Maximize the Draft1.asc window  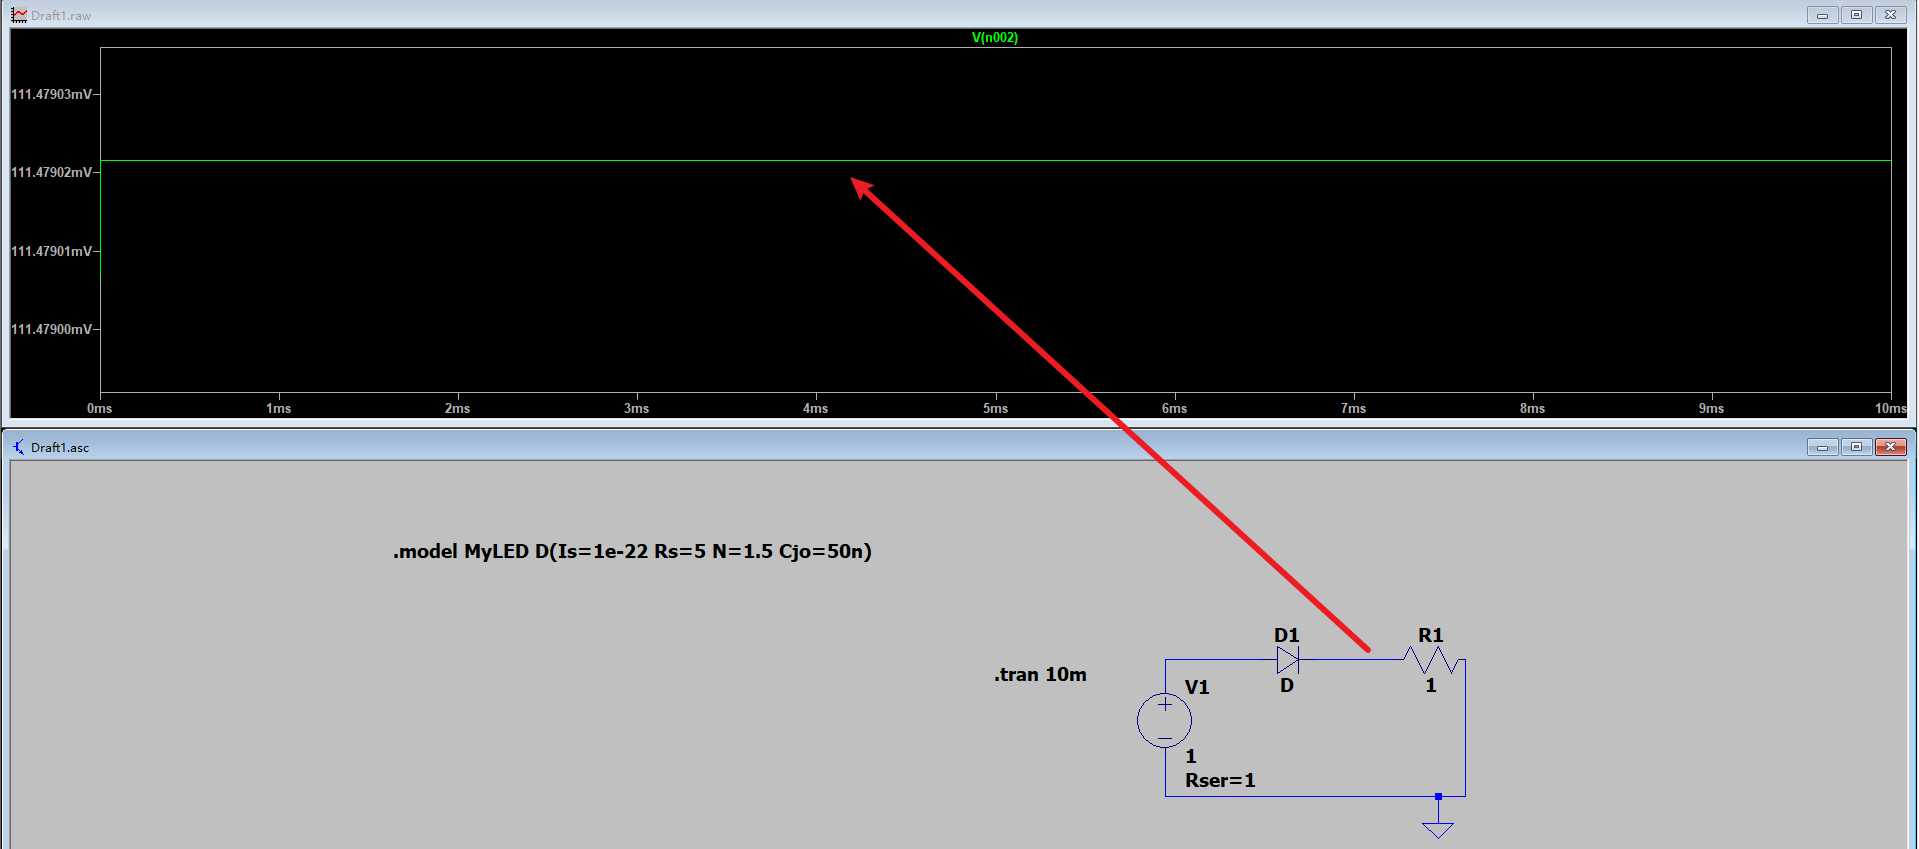point(1856,447)
